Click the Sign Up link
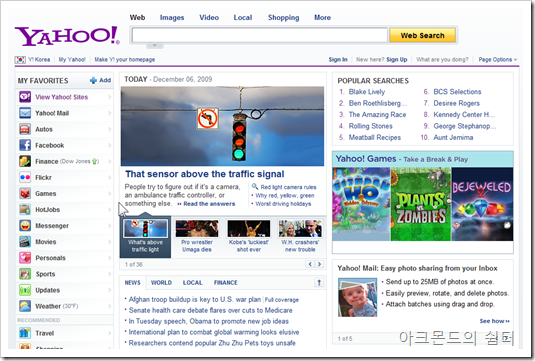The width and height of the screenshot is (535, 361). point(396,59)
